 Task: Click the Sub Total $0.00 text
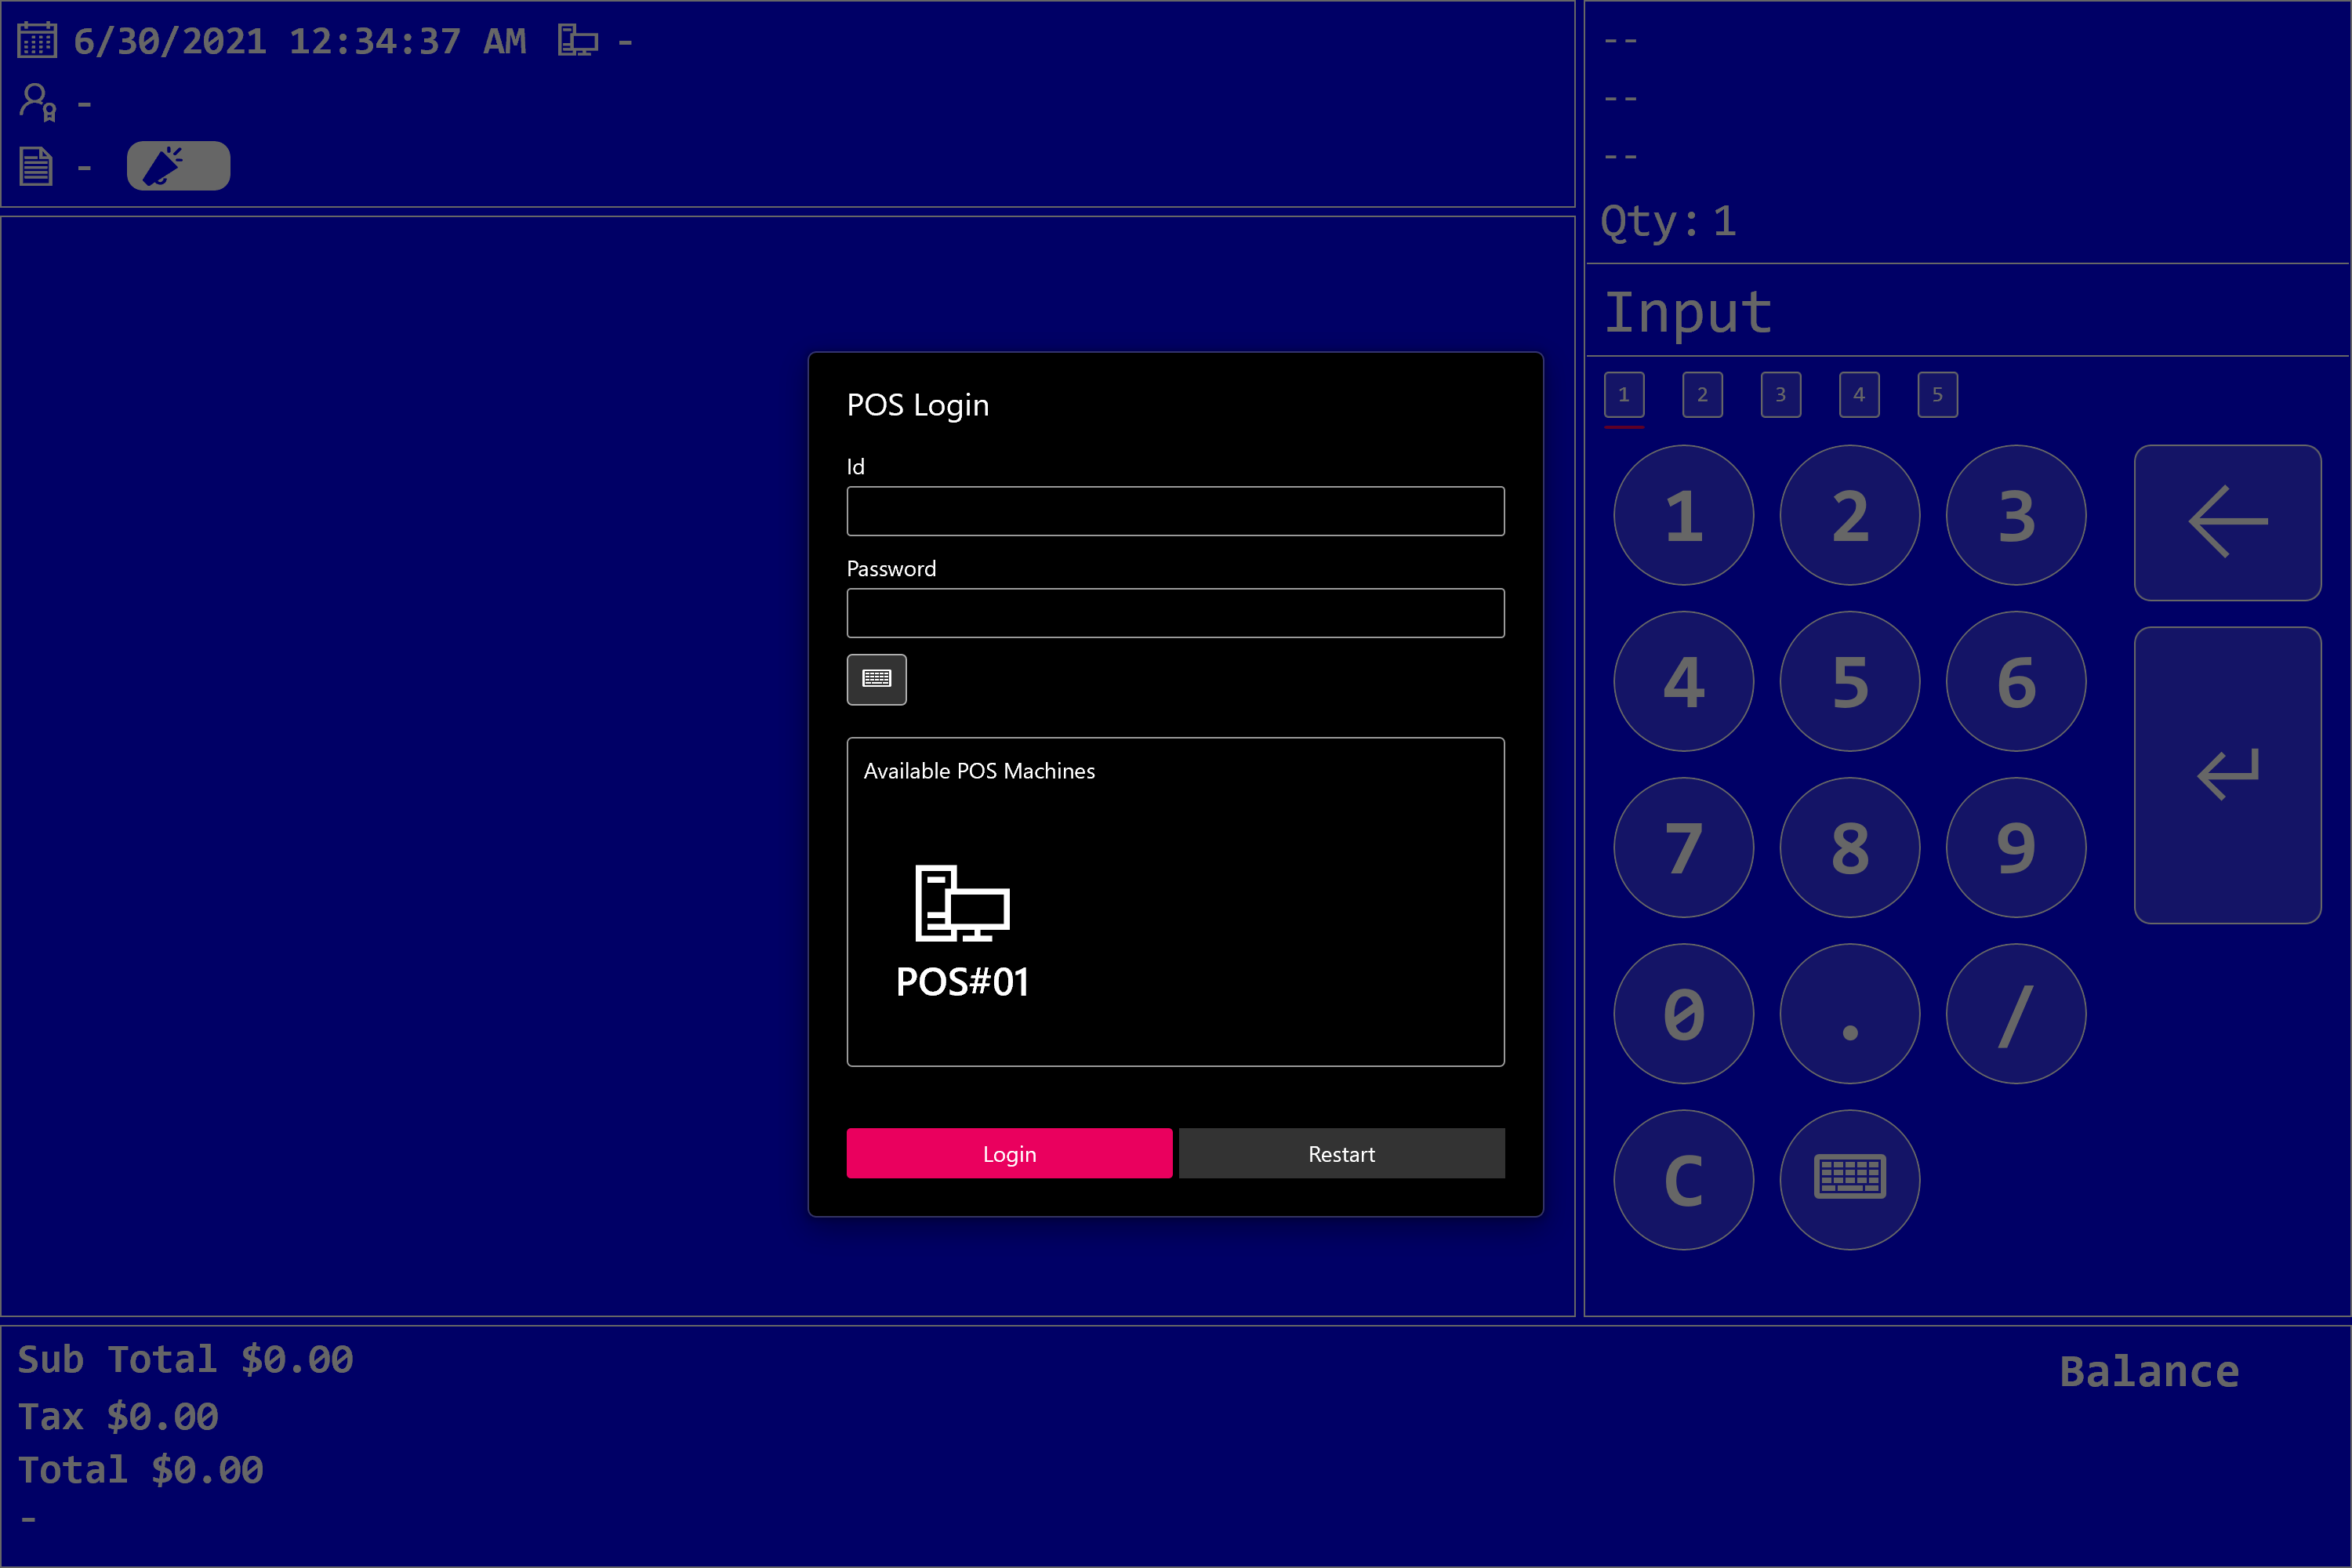click(186, 1360)
